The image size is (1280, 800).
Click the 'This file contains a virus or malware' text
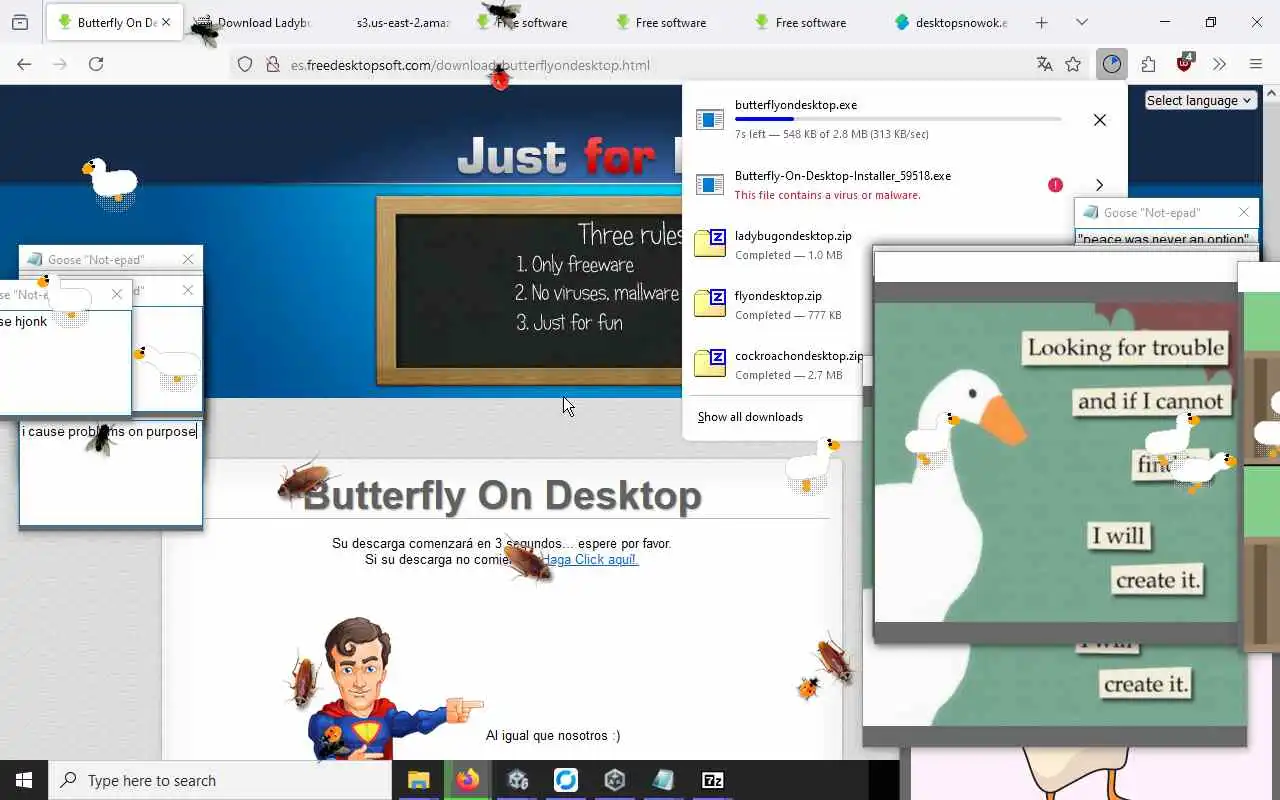click(827, 195)
